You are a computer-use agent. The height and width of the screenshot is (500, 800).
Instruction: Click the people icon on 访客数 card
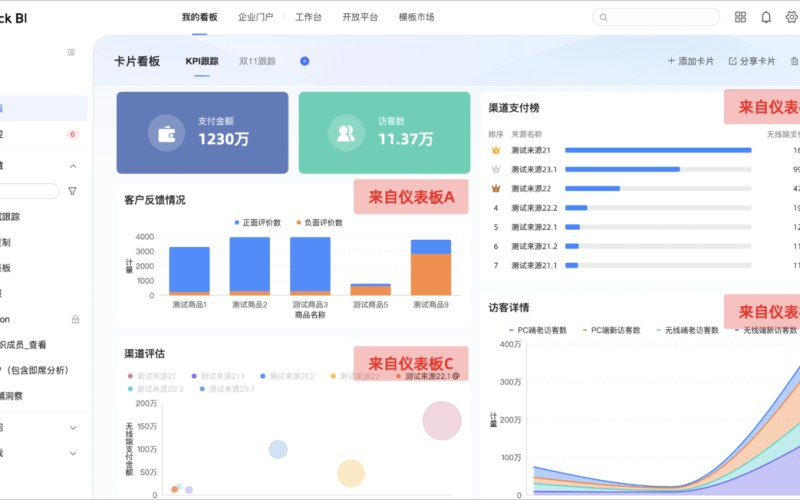click(346, 133)
